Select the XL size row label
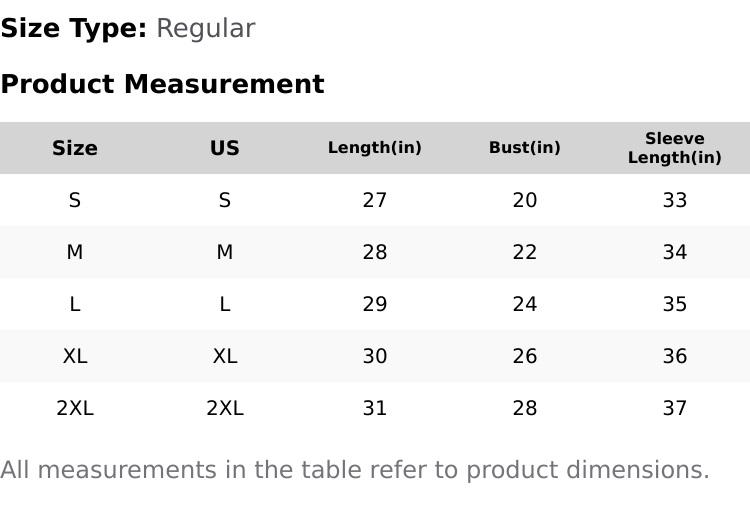This screenshot has width=750, height=506. click(75, 356)
